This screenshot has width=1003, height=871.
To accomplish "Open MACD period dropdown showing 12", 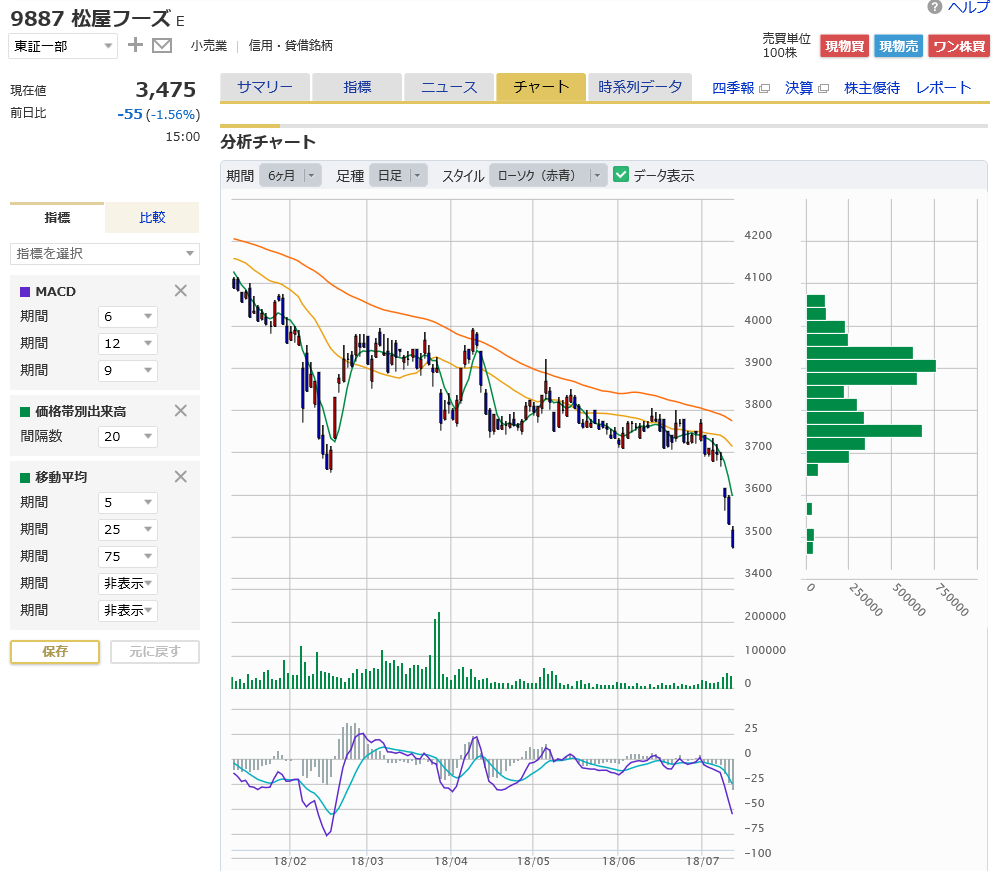I will click(128, 343).
